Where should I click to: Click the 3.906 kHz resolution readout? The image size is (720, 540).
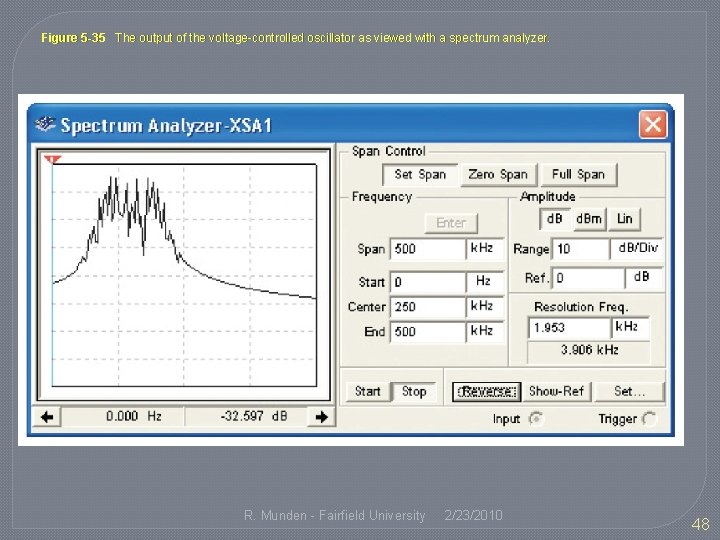[590, 350]
